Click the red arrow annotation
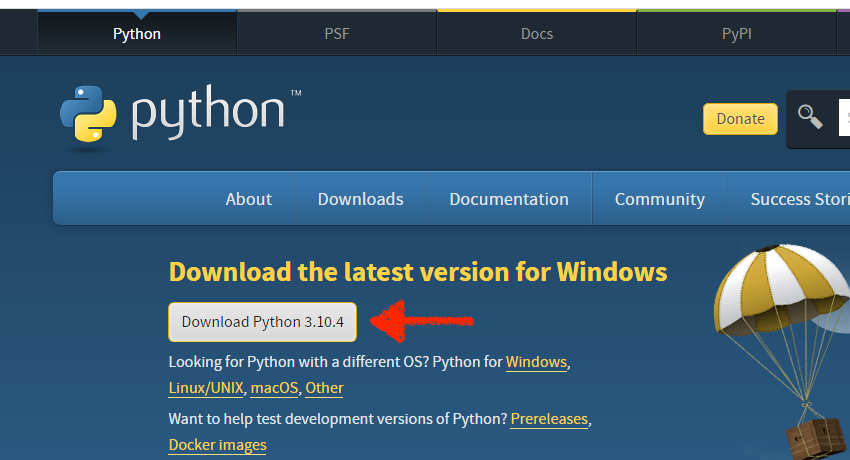 (x=421, y=321)
